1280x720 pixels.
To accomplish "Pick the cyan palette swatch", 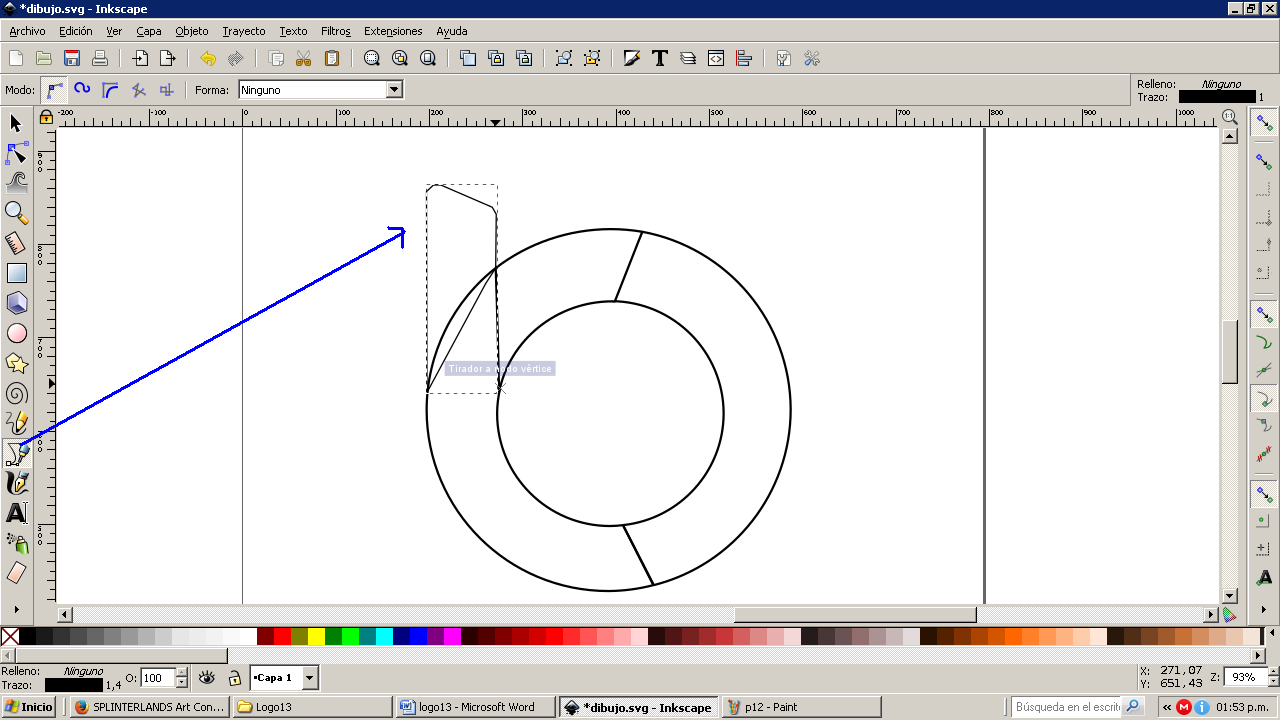I will 384,636.
